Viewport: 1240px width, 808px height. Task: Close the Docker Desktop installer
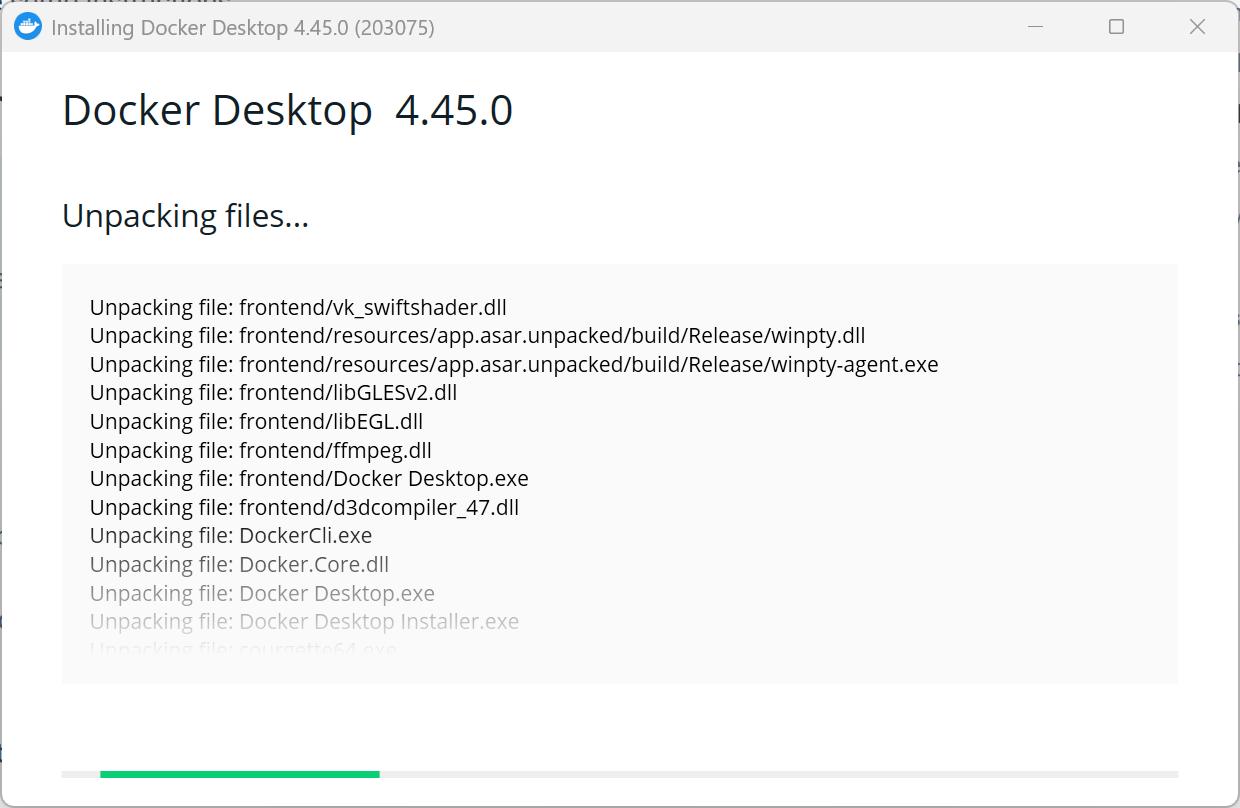pyautogui.click(x=1197, y=27)
